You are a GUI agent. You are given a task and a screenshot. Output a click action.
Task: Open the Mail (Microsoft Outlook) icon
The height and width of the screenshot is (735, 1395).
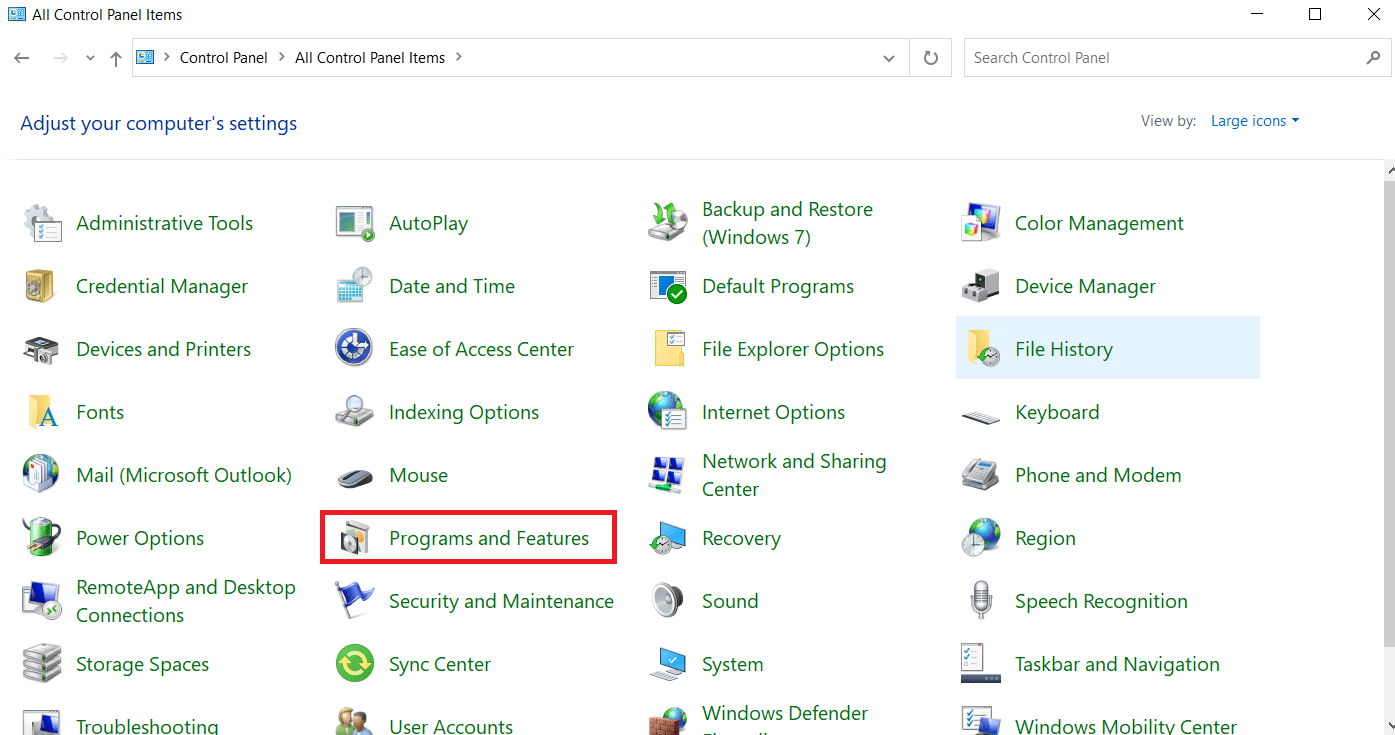42,475
